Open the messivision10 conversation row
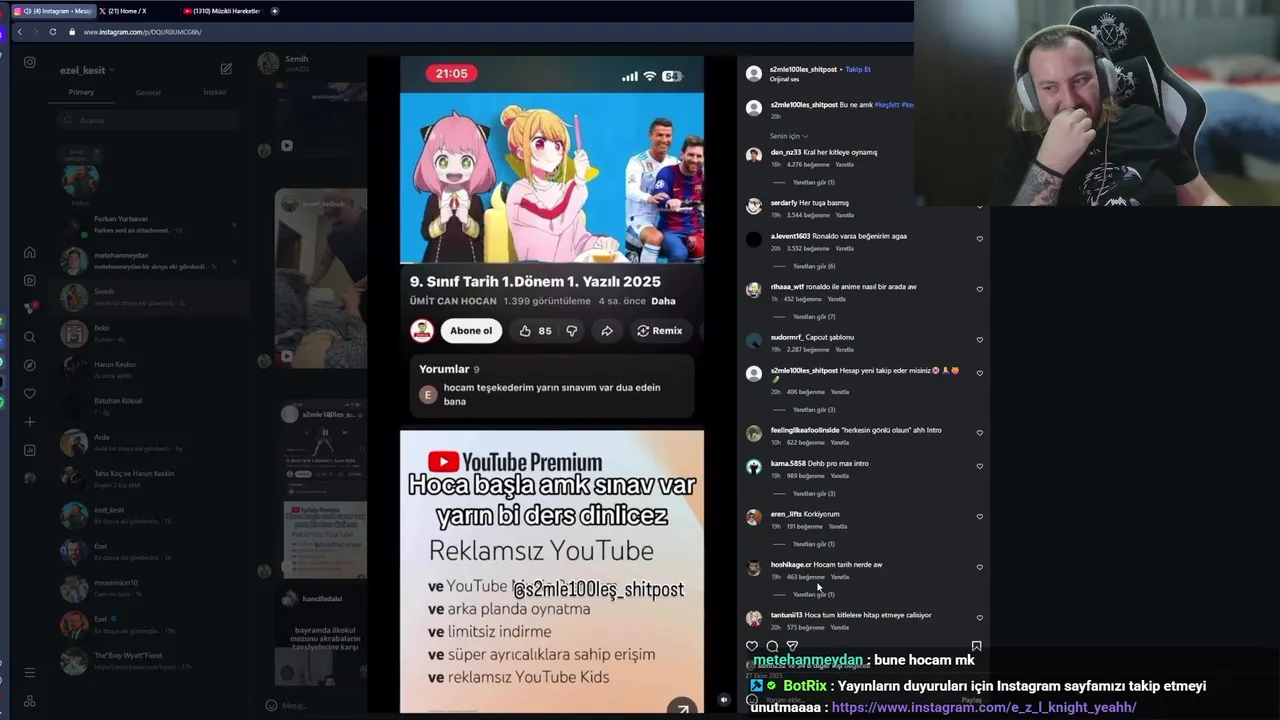 click(148, 588)
